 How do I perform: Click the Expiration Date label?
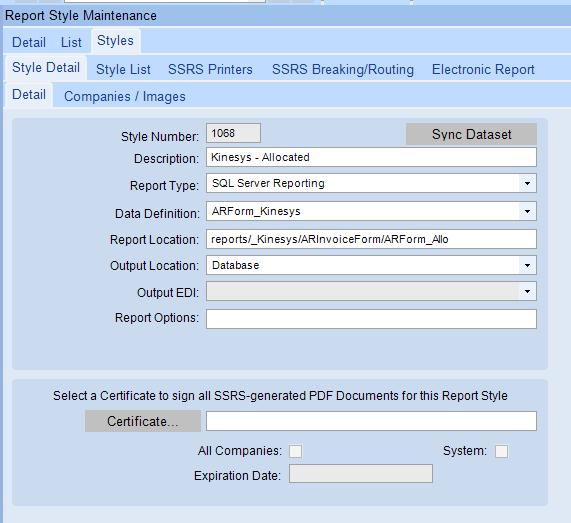[x=237, y=476]
